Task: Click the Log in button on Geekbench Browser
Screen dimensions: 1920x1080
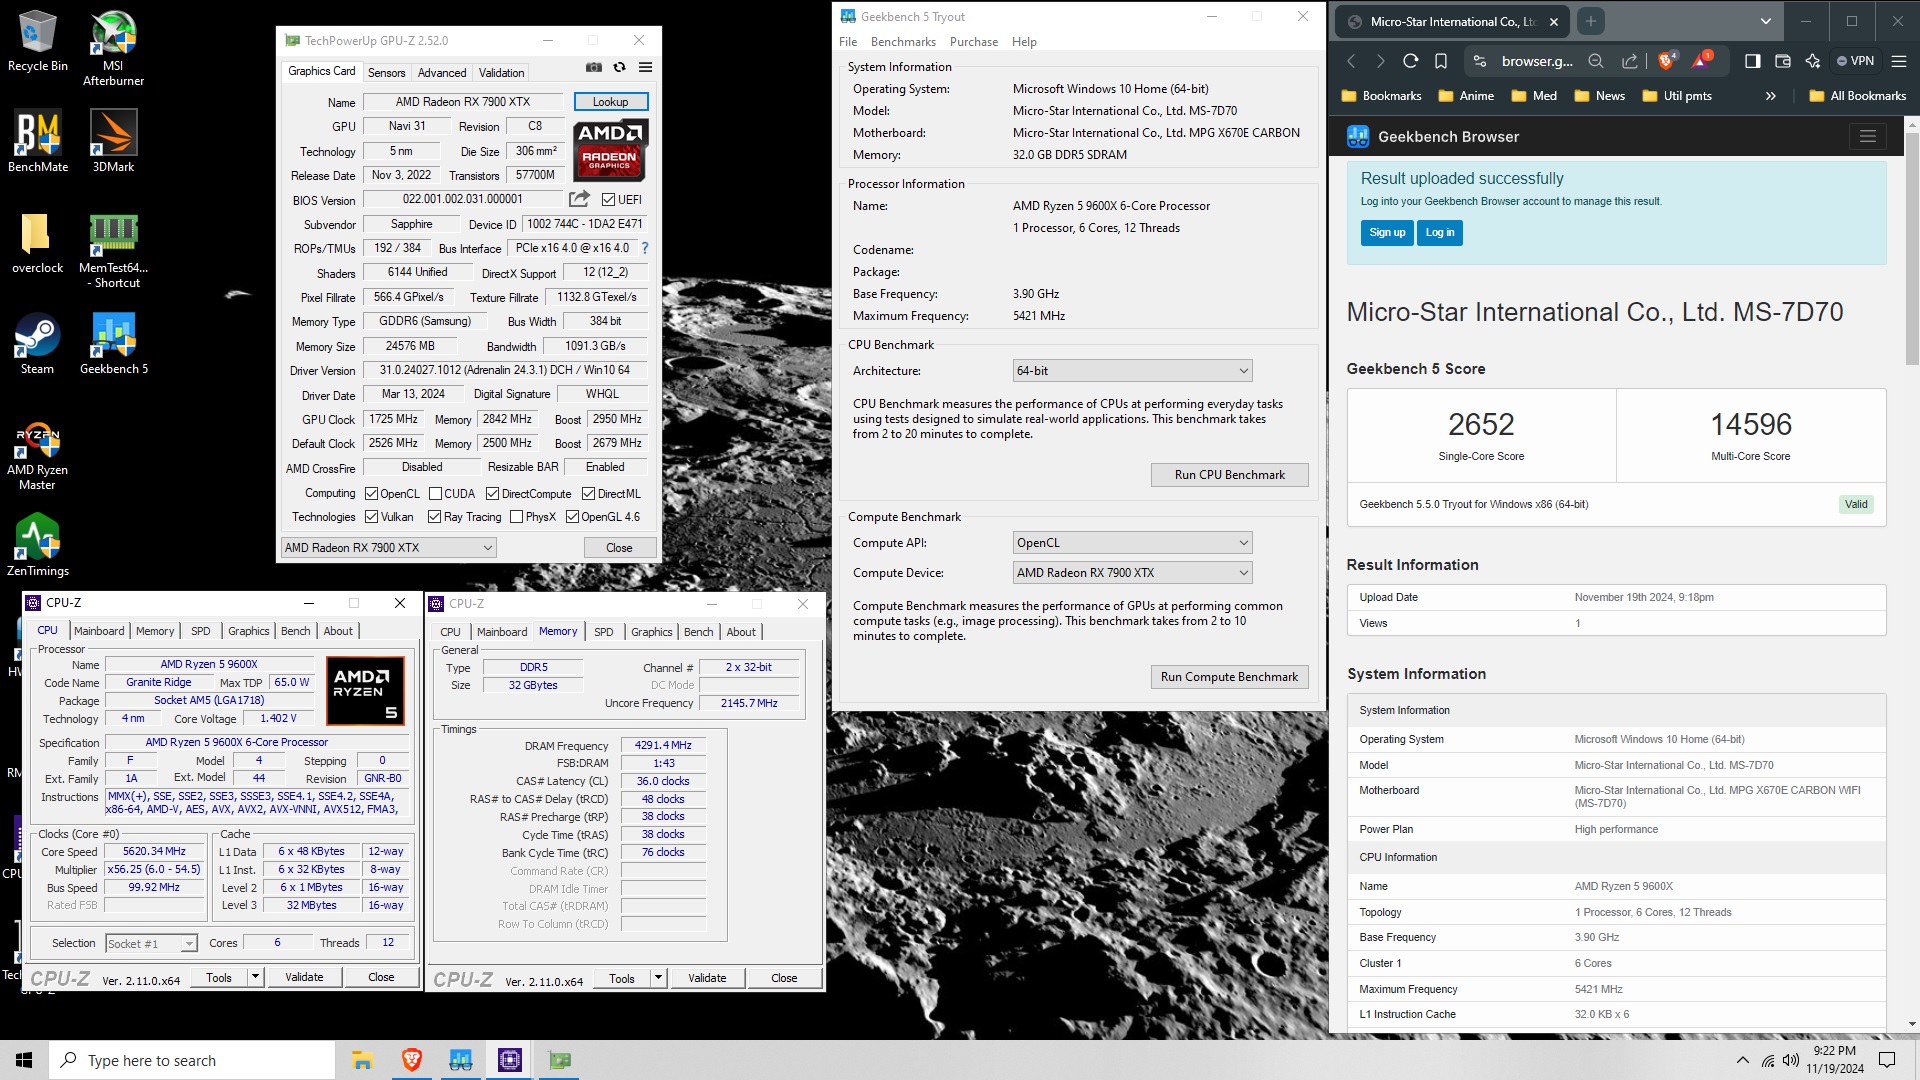Action: coord(1440,232)
